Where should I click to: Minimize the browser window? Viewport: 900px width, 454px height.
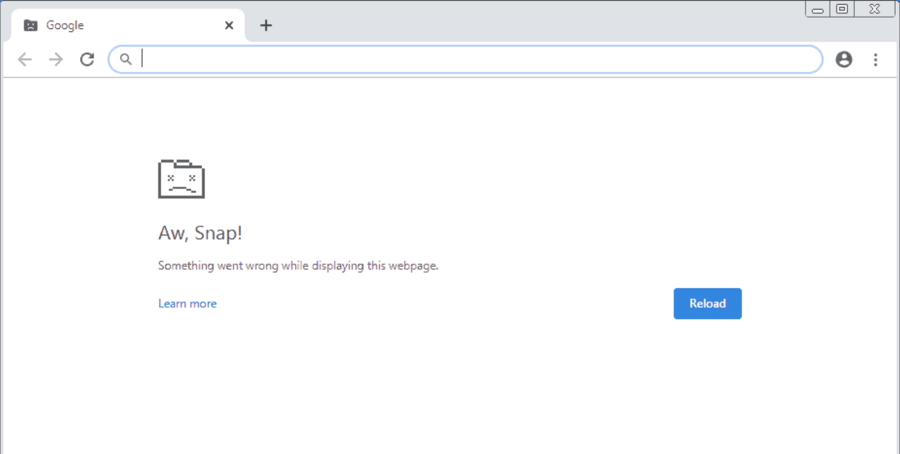coord(818,9)
